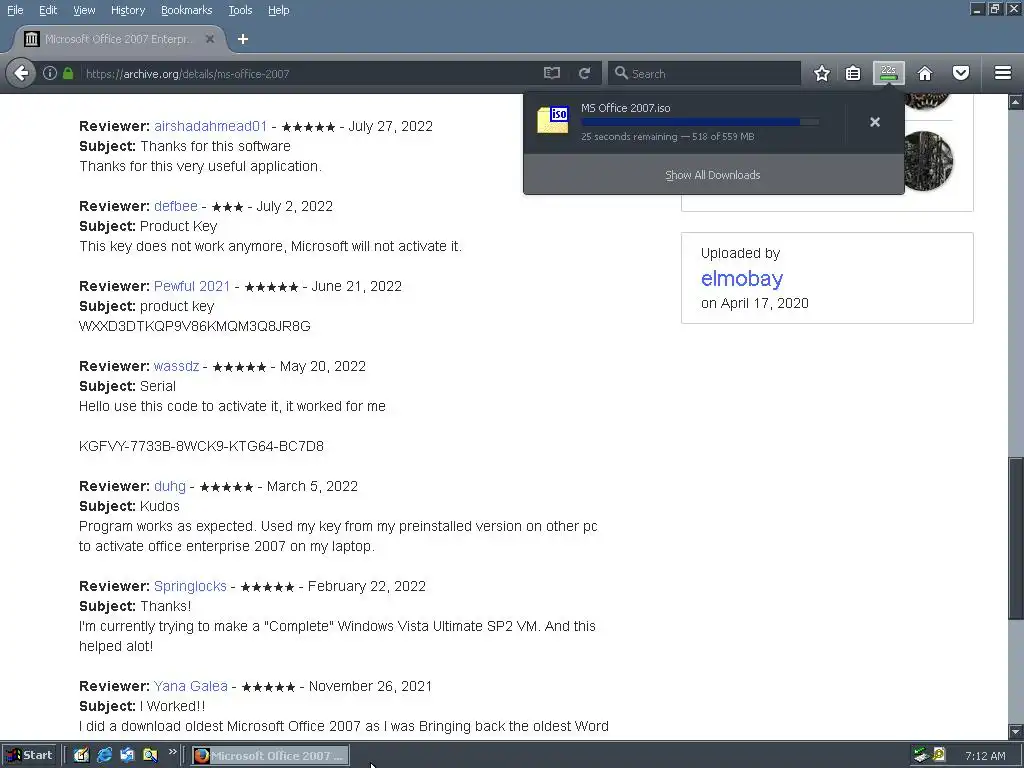
Task: Click the green padlock security icon
Action: pos(68,73)
